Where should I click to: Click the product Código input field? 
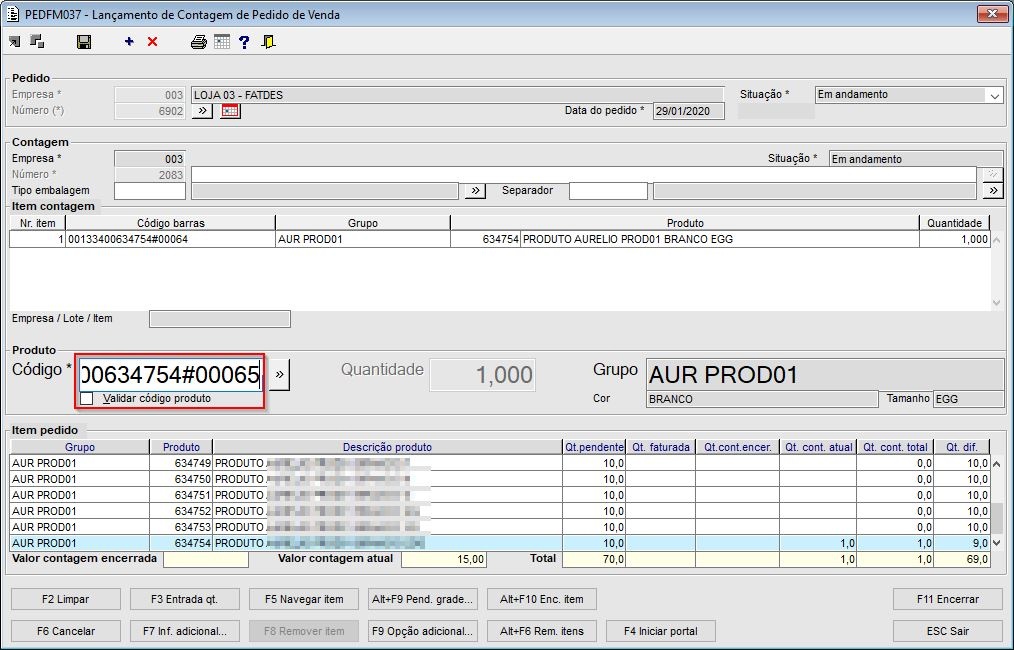[x=170, y=375]
